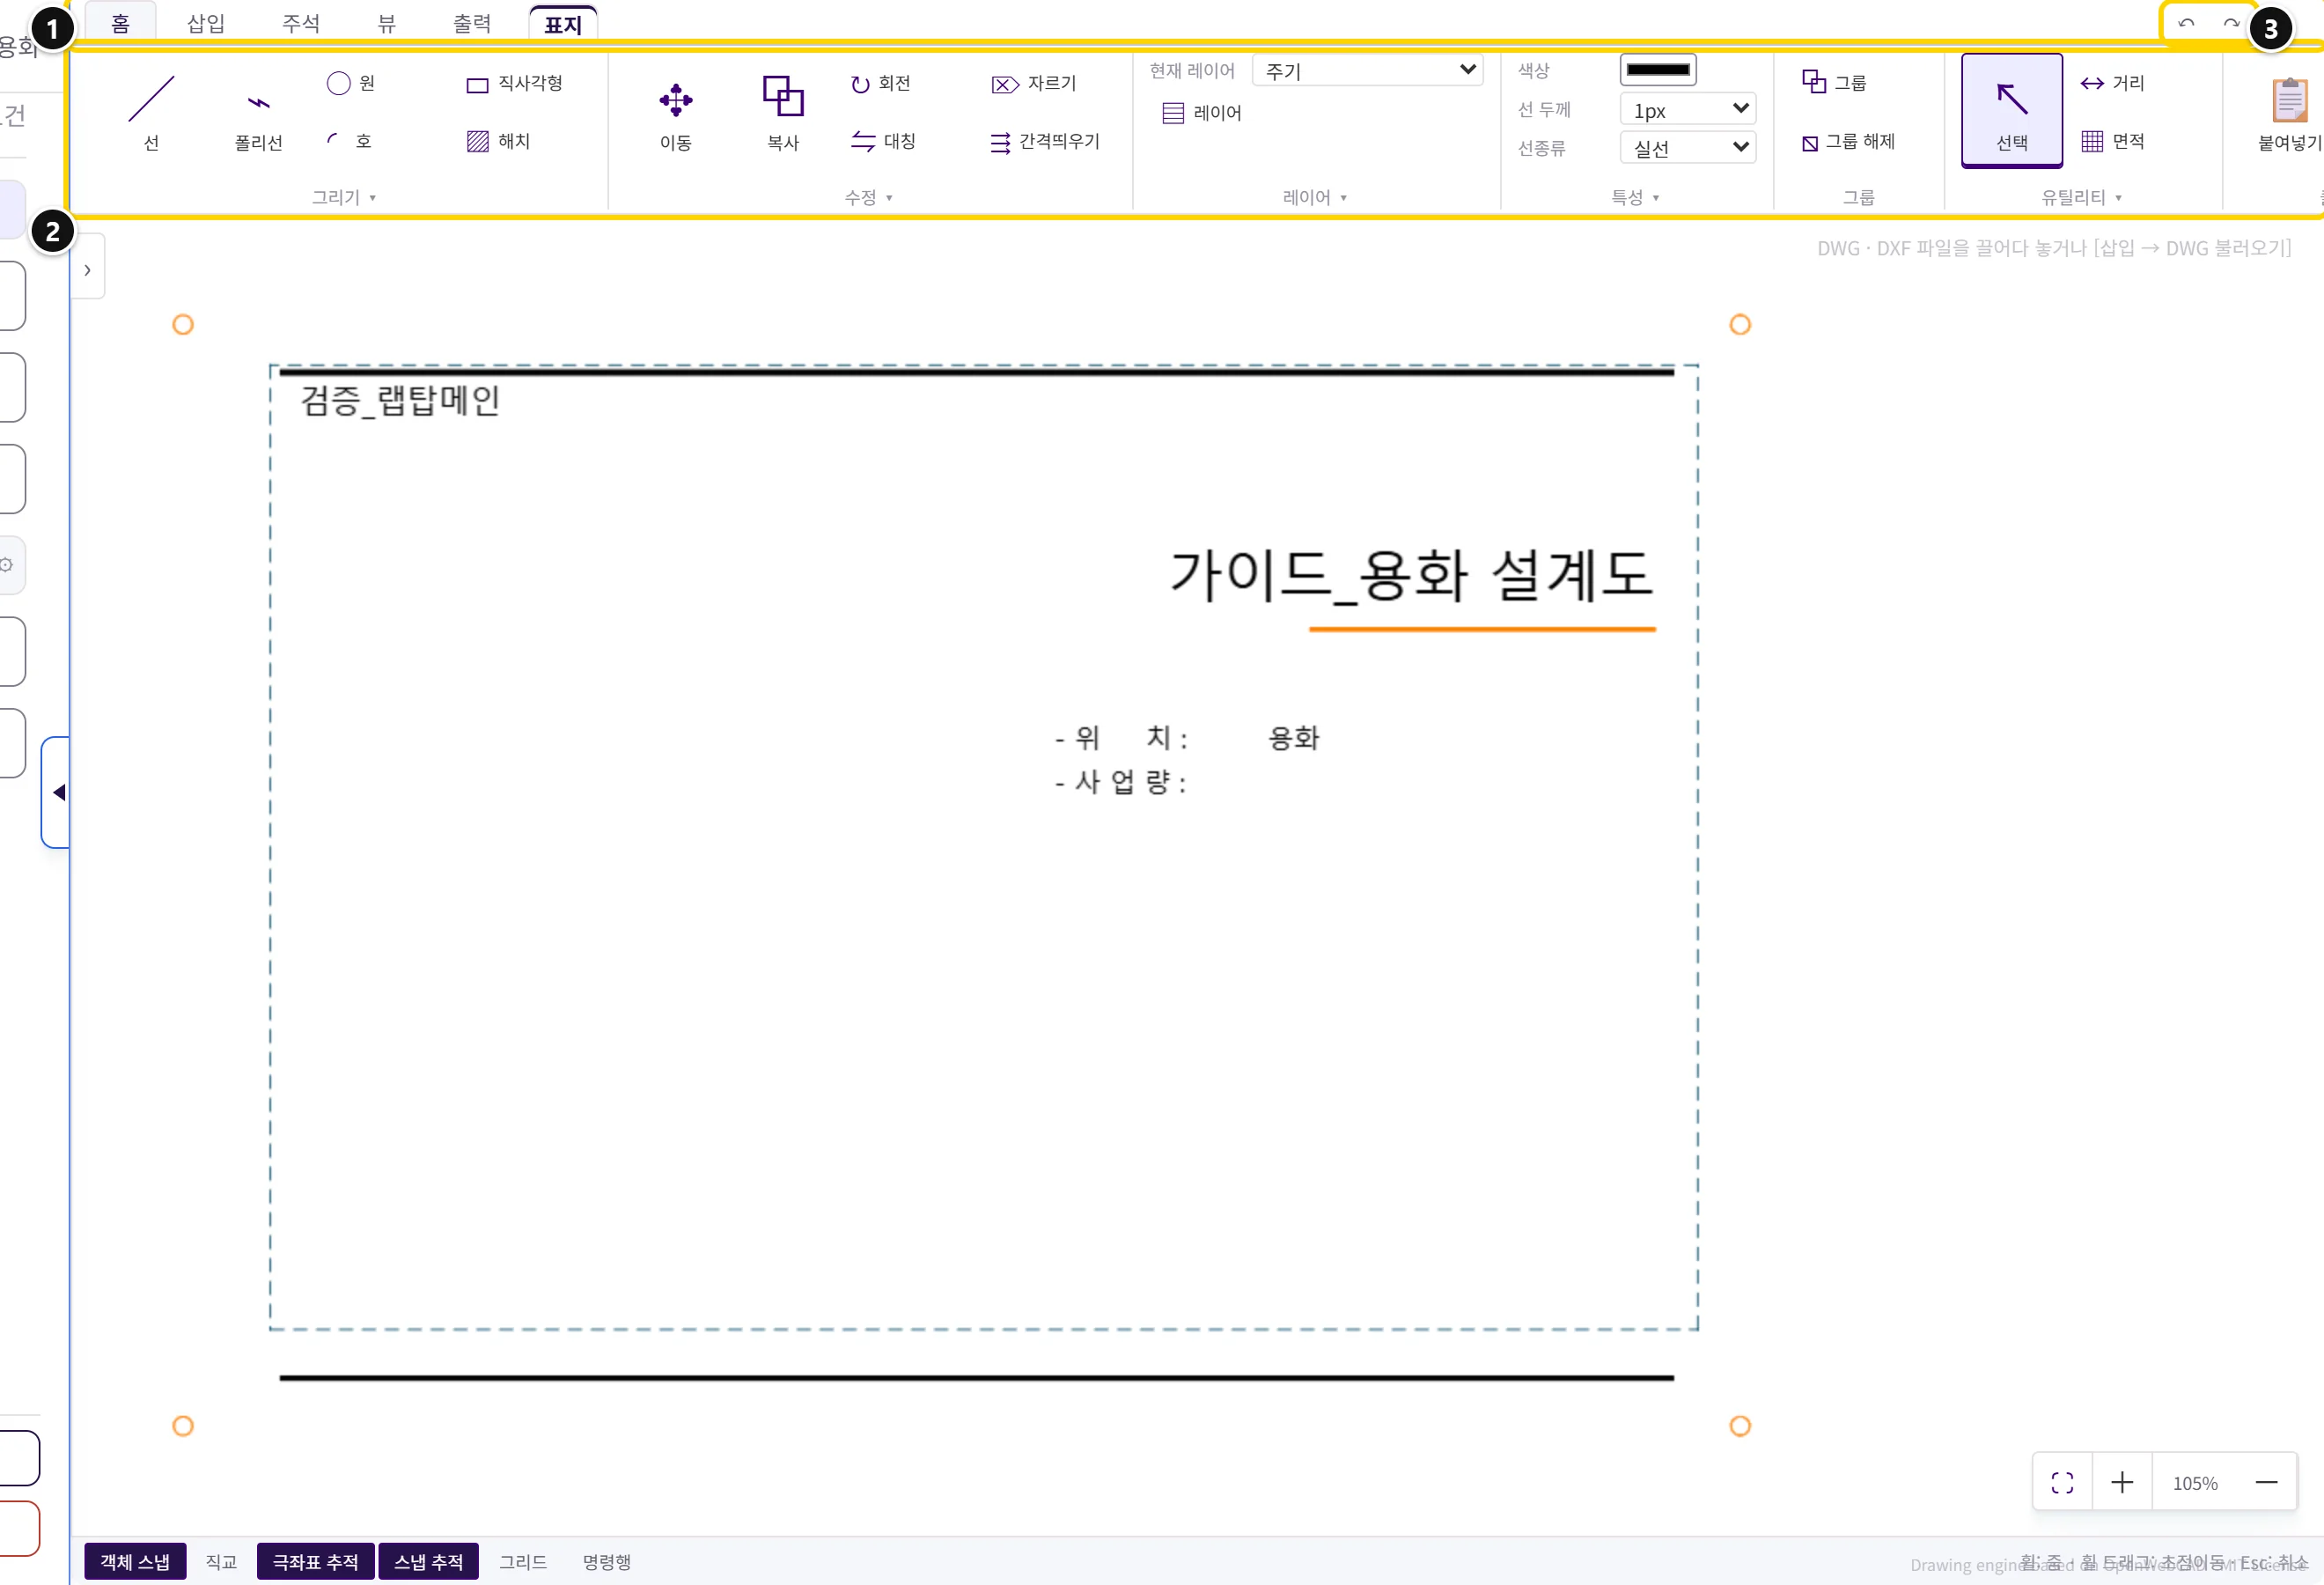Choose the 해치 hatch tool
Image resolution: width=2324 pixels, height=1585 pixels.
pos(498,141)
